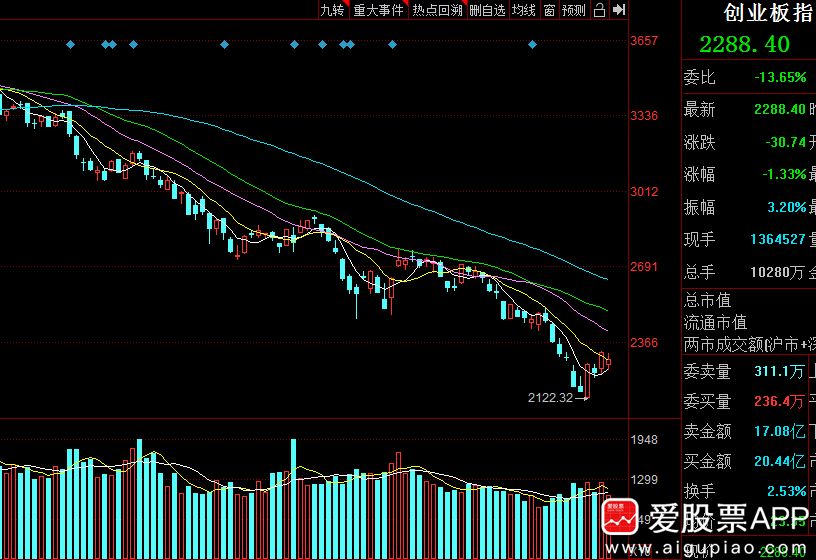Click the 预测 forecast button
The height and width of the screenshot is (560, 816).
click(573, 10)
